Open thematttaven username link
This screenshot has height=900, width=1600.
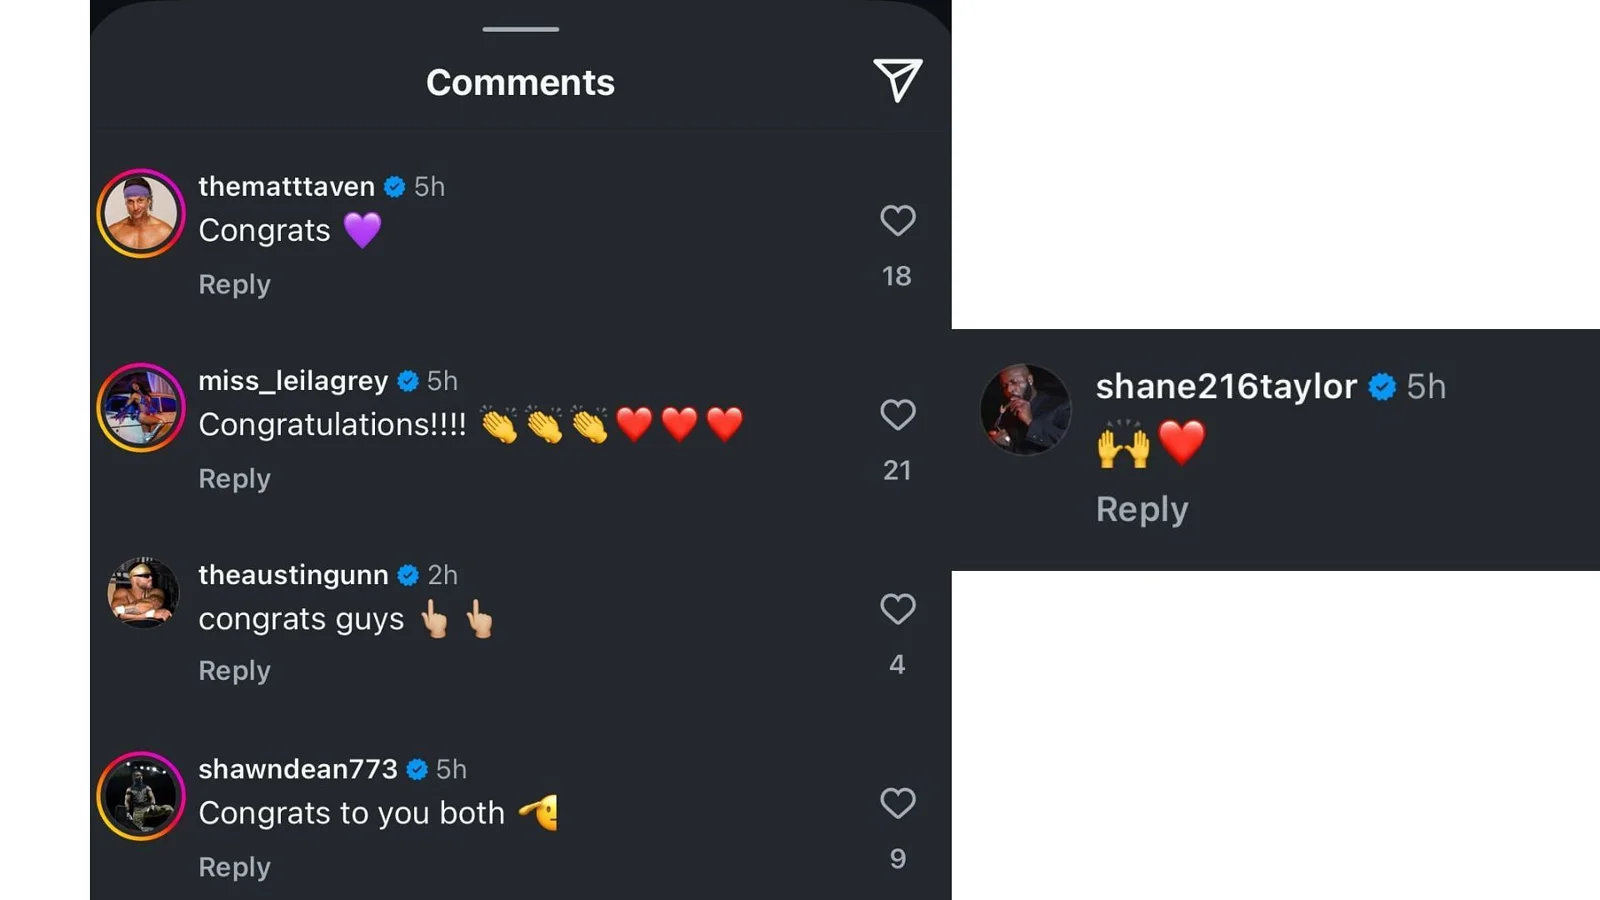point(286,187)
